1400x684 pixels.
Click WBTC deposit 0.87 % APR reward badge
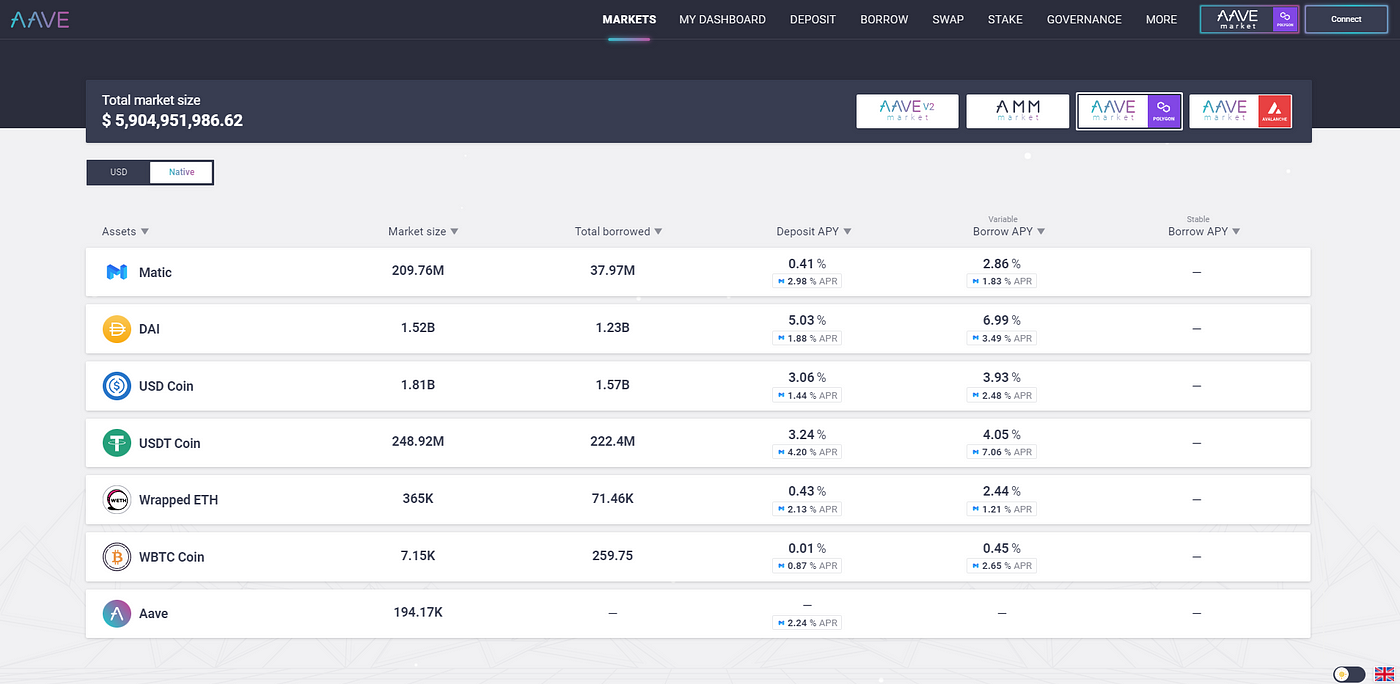[807, 567]
